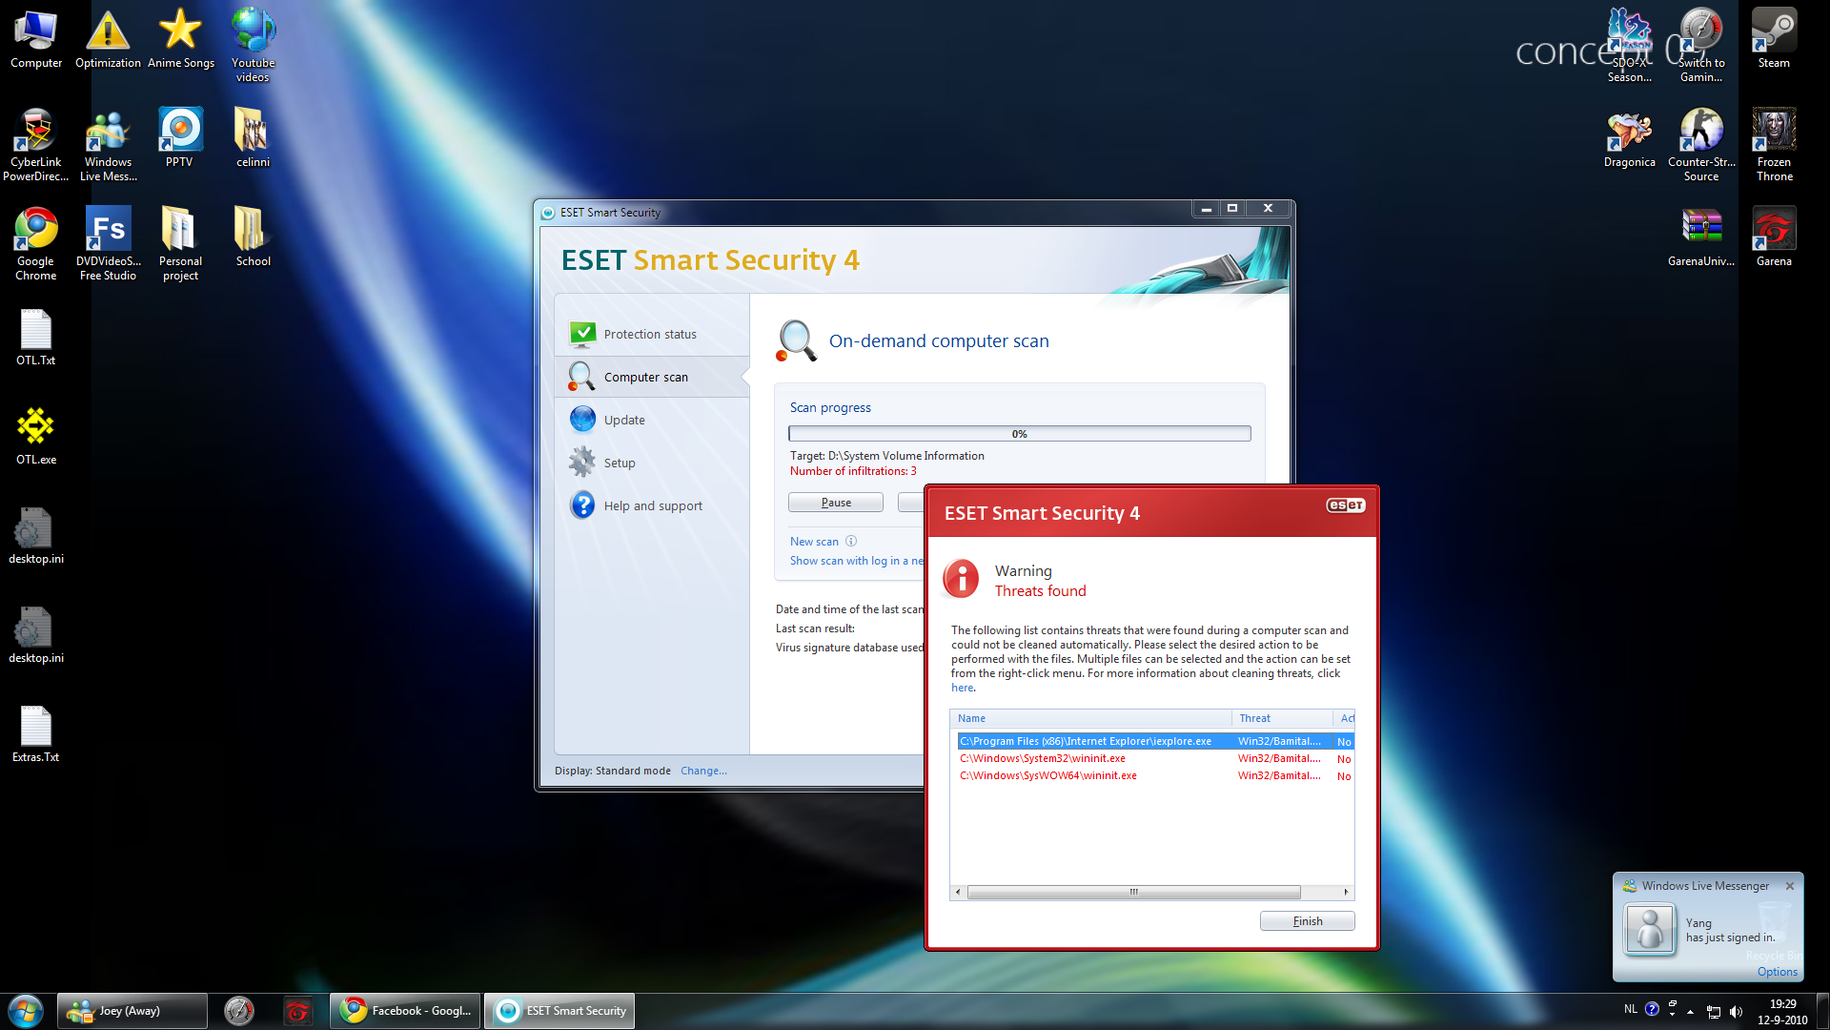Click Change display mode link

pos(703,771)
